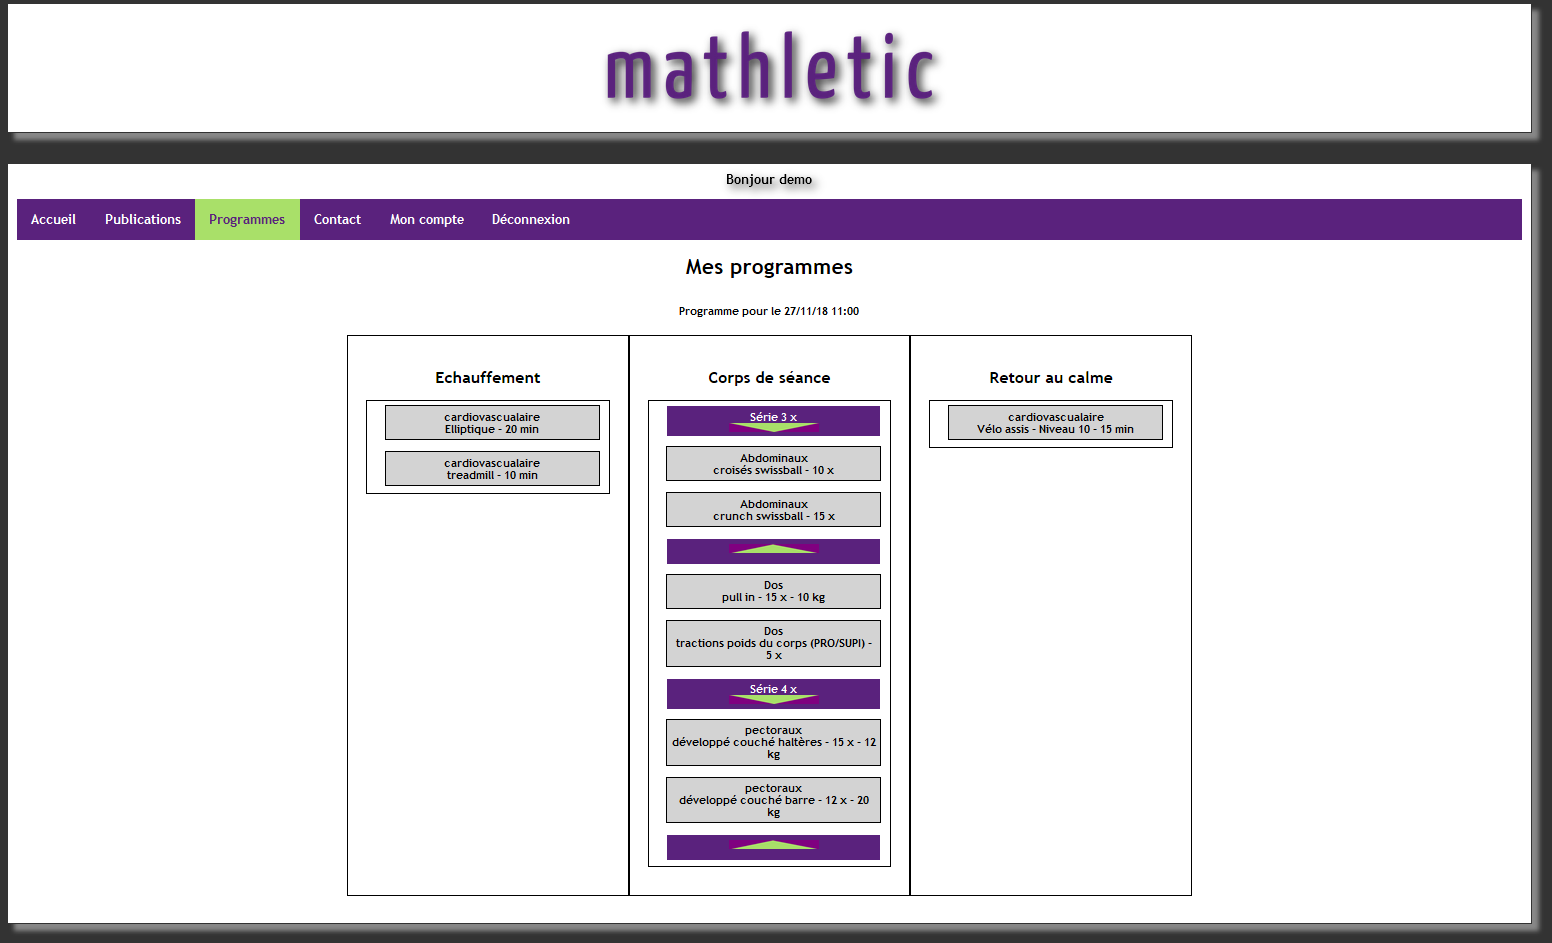Select Dos tractions poids du corps exercise

[773, 643]
